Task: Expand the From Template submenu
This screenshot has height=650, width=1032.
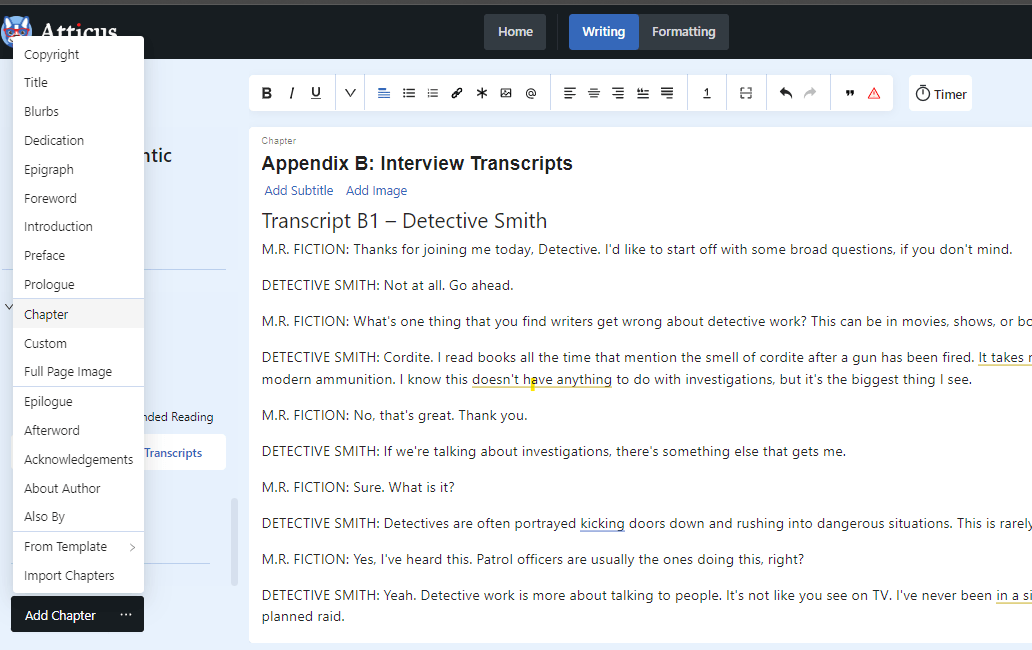Action: (x=78, y=546)
